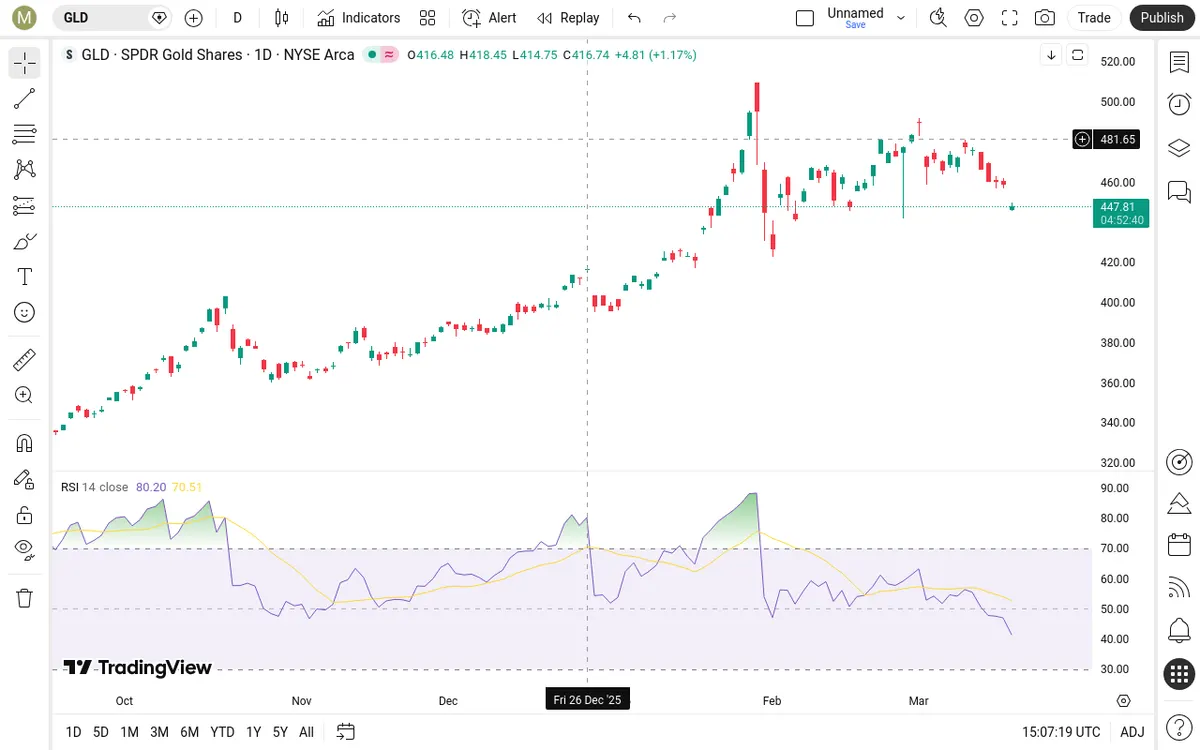Select the 3M time range tab
Image resolution: width=1200 pixels, height=750 pixels.
159,732
